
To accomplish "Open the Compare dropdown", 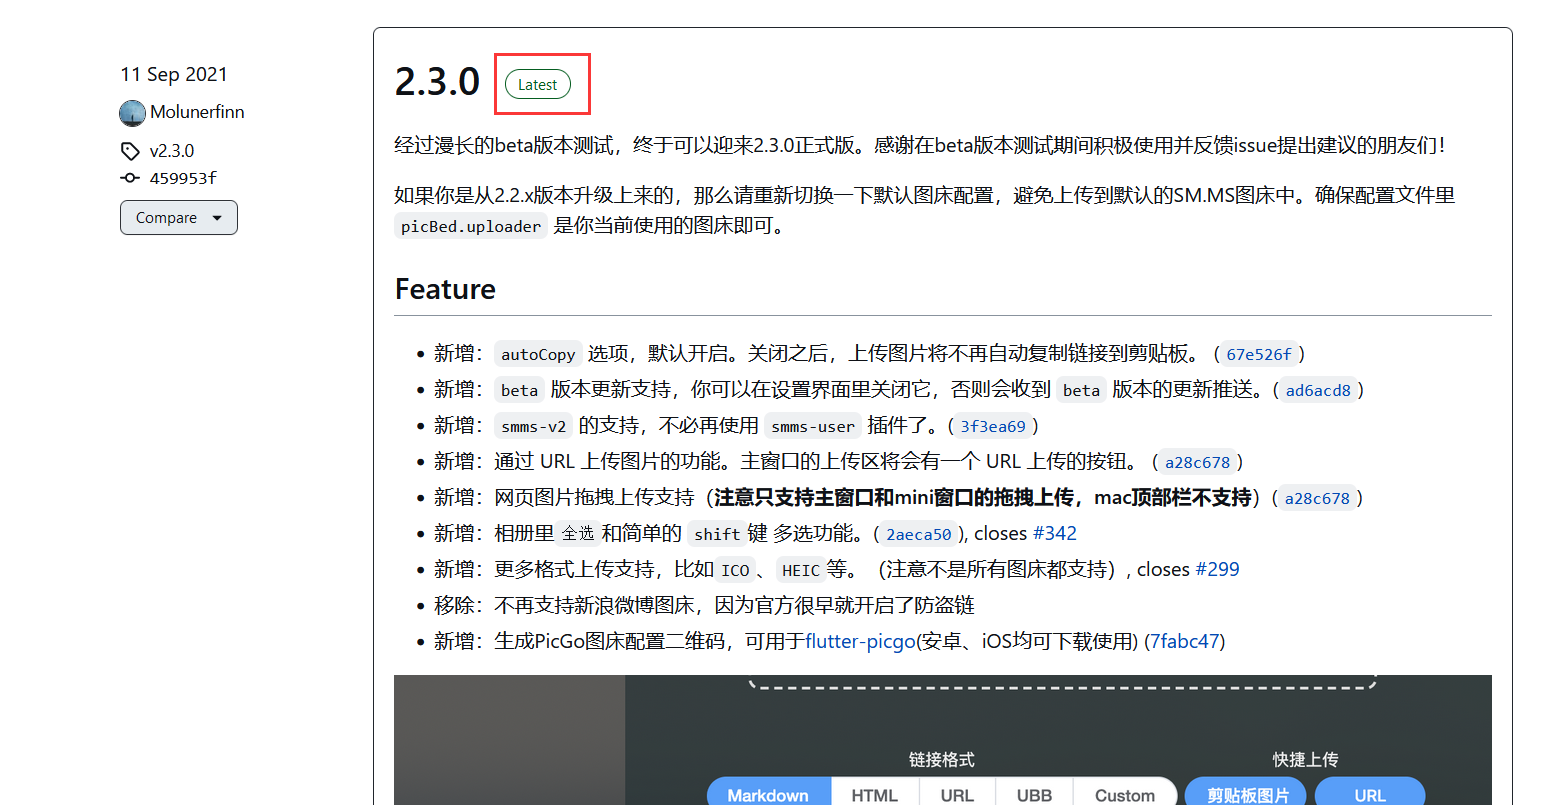I will pos(179,218).
